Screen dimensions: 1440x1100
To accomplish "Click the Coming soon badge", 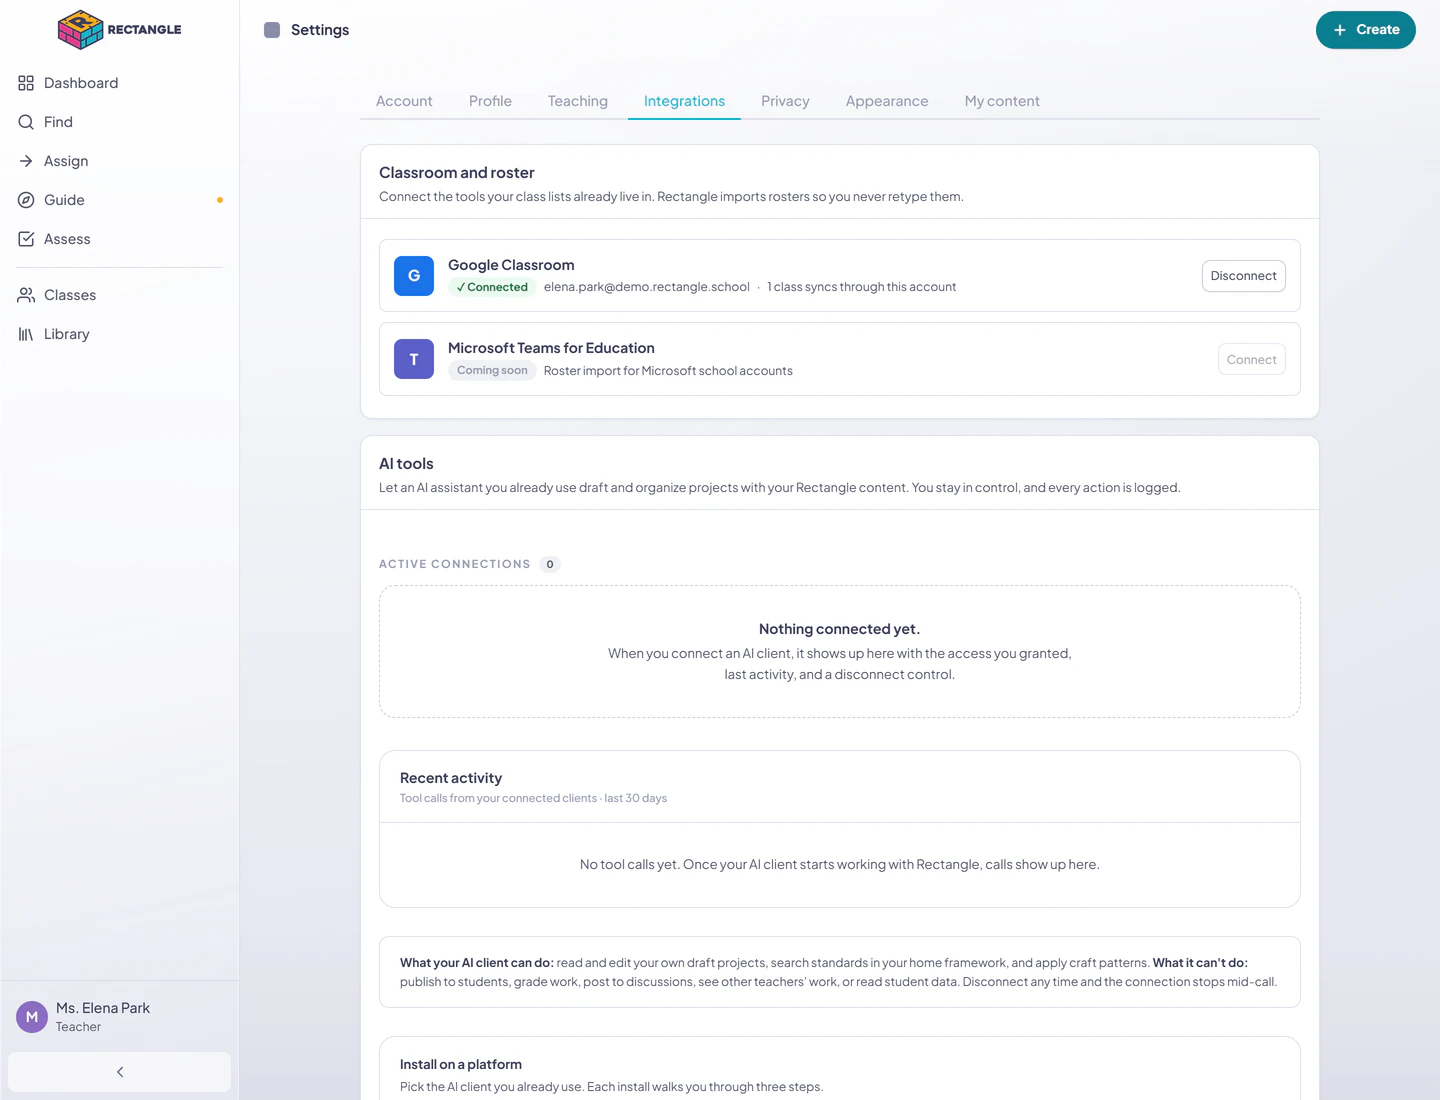I will (x=492, y=370).
